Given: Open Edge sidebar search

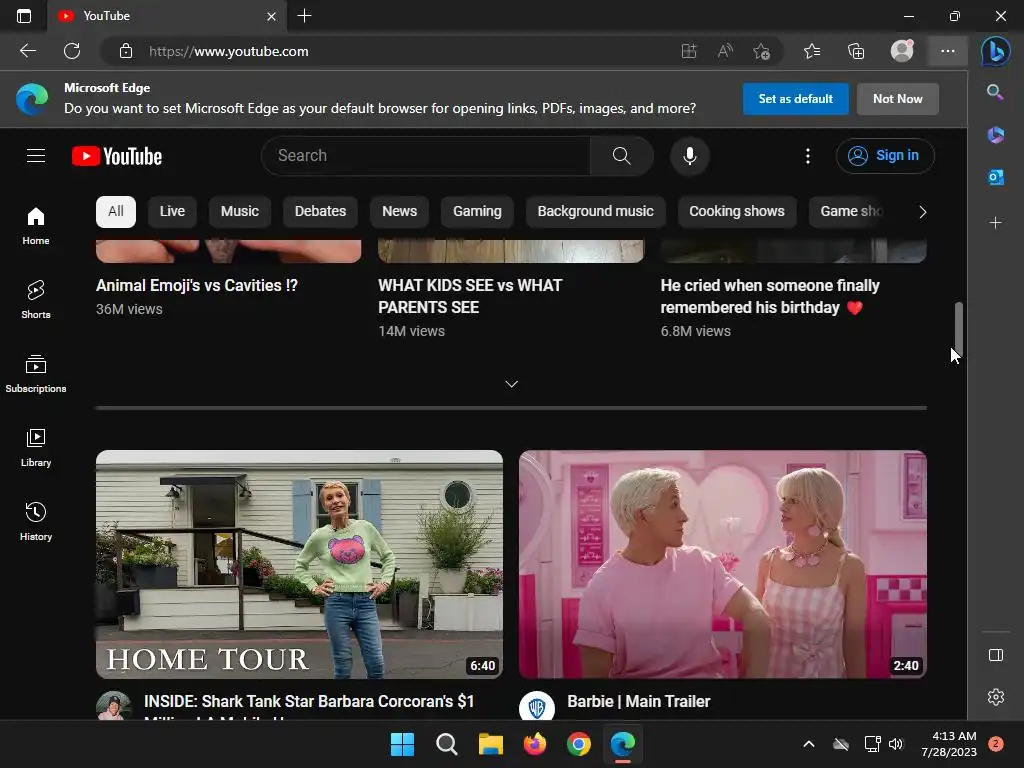Looking at the screenshot, I should pos(995,92).
